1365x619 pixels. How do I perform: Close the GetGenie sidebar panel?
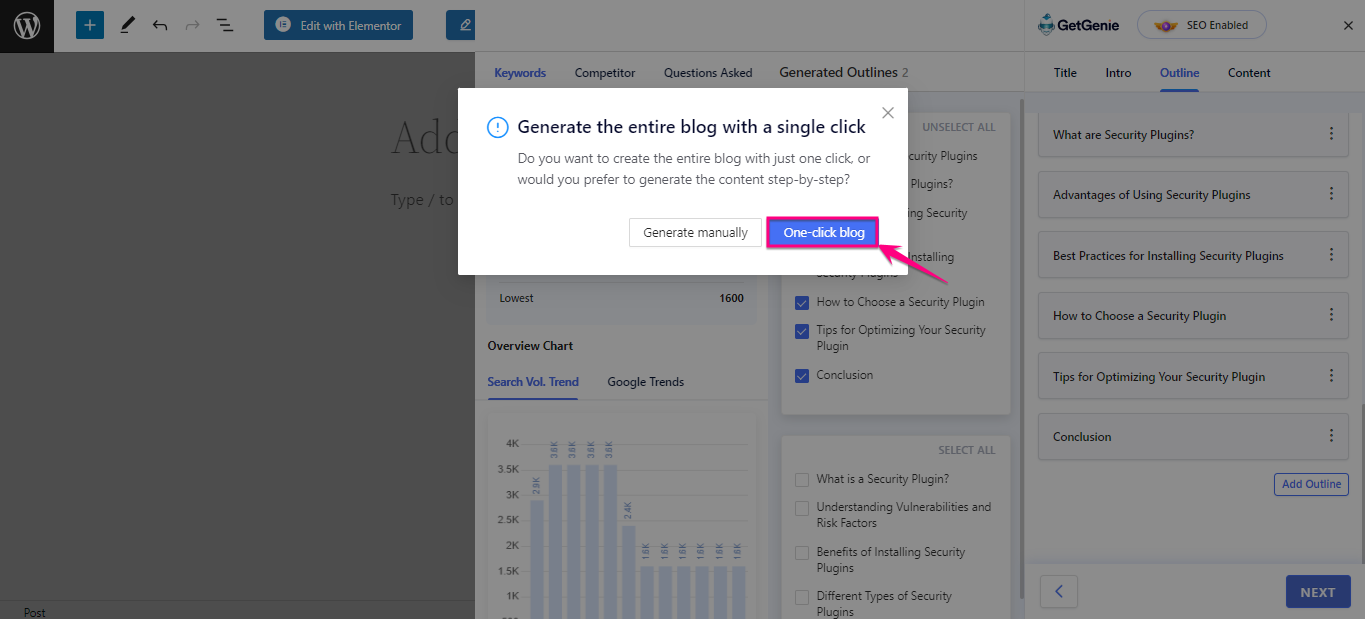click(x=1348, y=26)
